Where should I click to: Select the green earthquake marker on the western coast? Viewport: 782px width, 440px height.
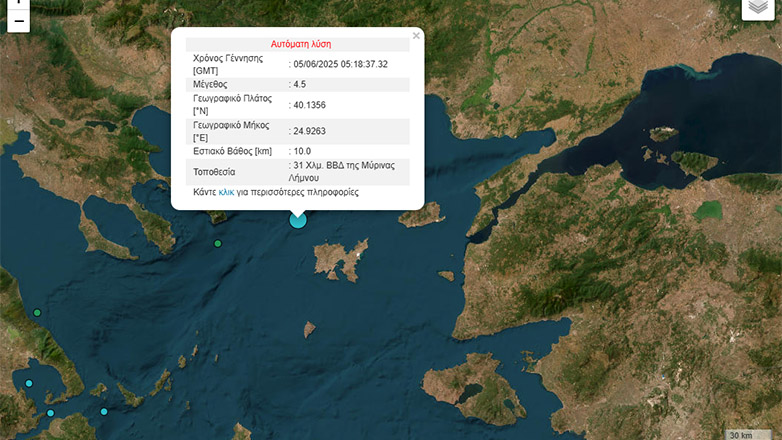(37, 313)
